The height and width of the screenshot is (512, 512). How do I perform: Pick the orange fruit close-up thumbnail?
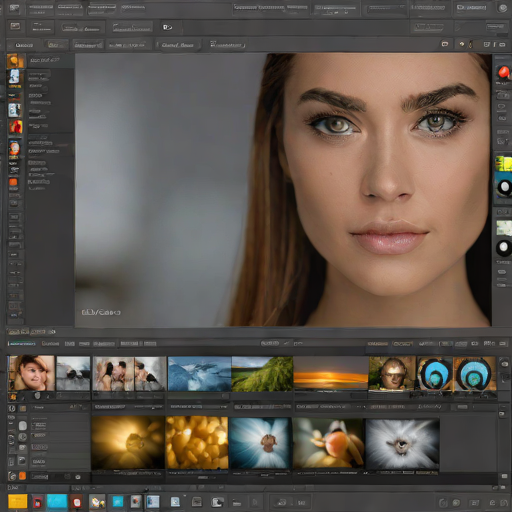pos(328,443)
